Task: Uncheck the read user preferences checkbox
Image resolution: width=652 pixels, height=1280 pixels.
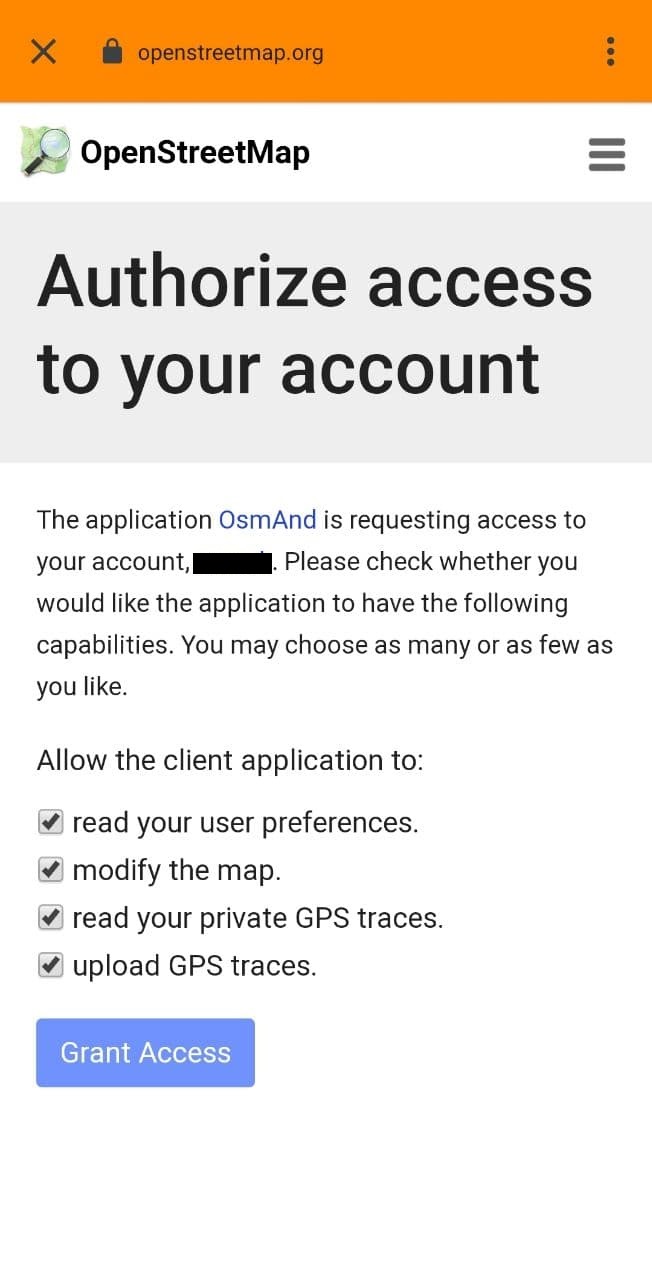Action: (50, 822)
